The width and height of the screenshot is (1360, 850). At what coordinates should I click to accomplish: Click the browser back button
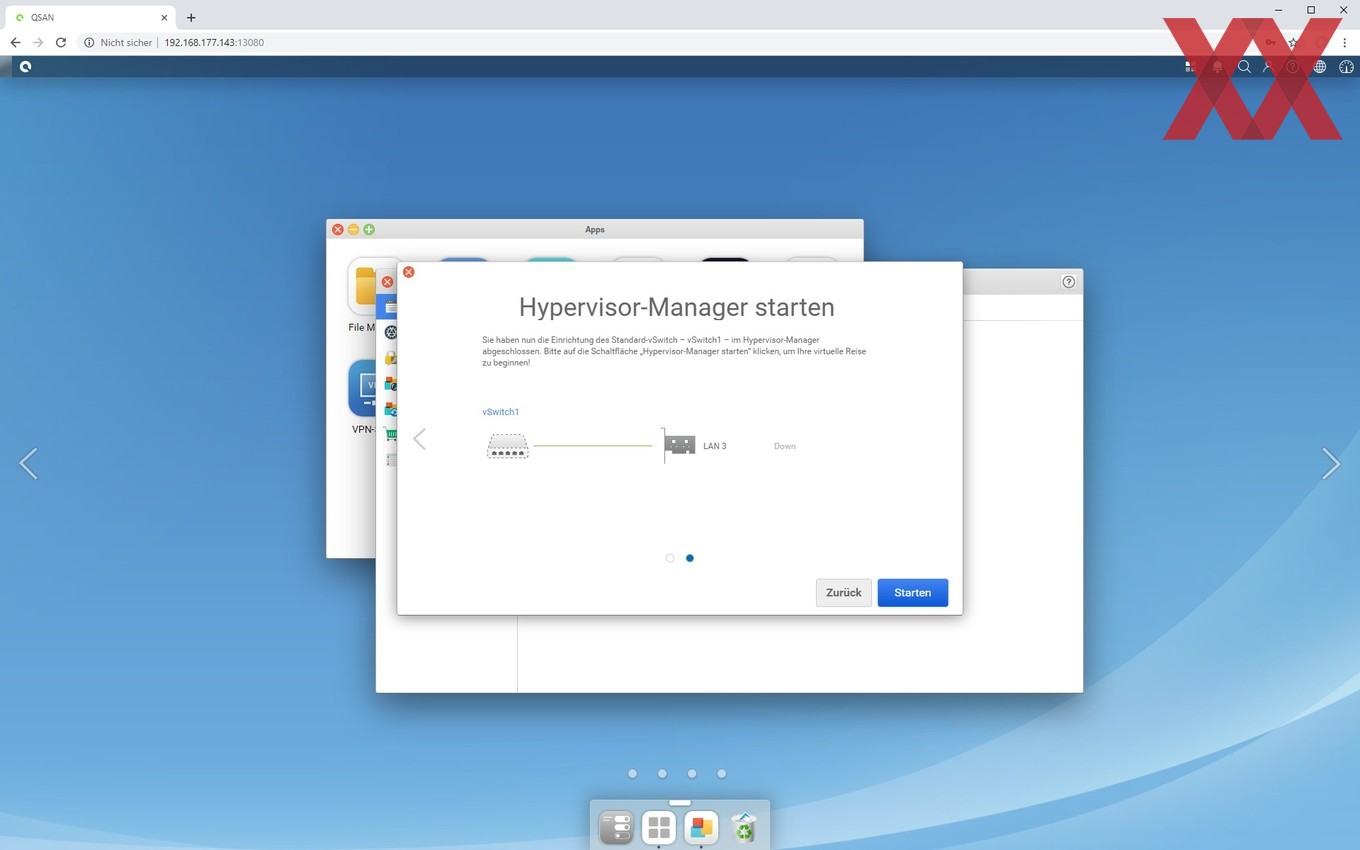tap(15, 42)
